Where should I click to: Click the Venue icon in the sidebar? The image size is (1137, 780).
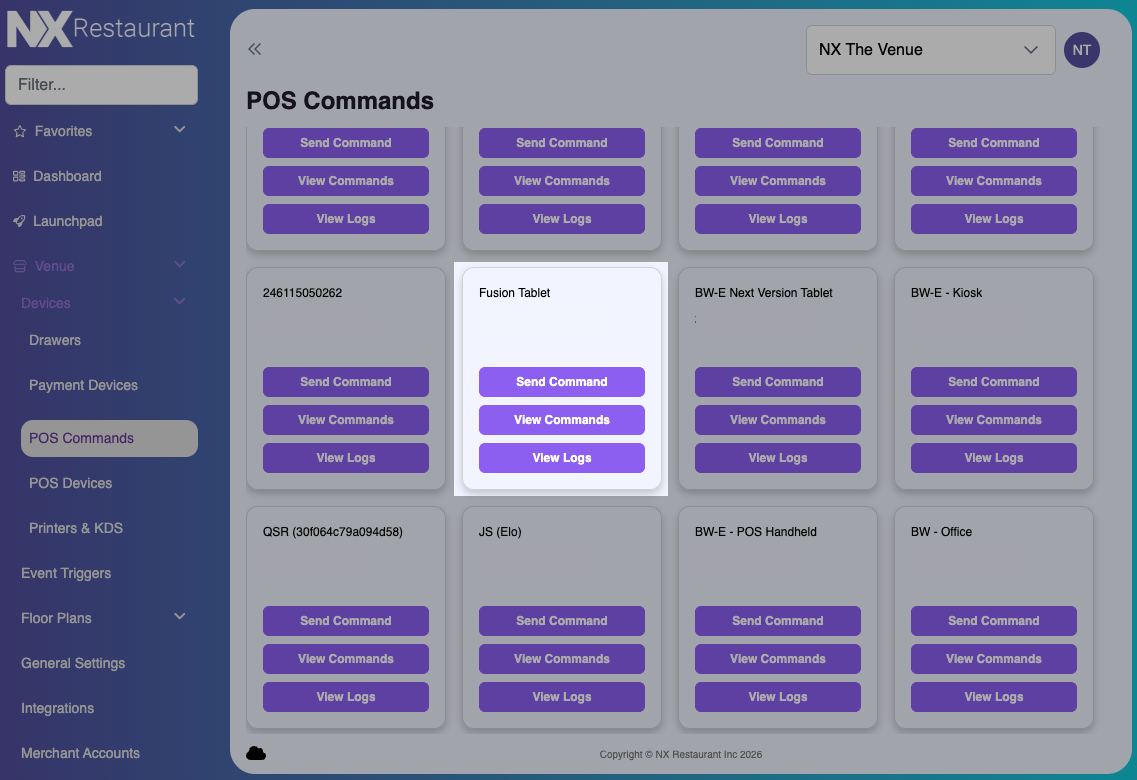[x=20, y=266]
